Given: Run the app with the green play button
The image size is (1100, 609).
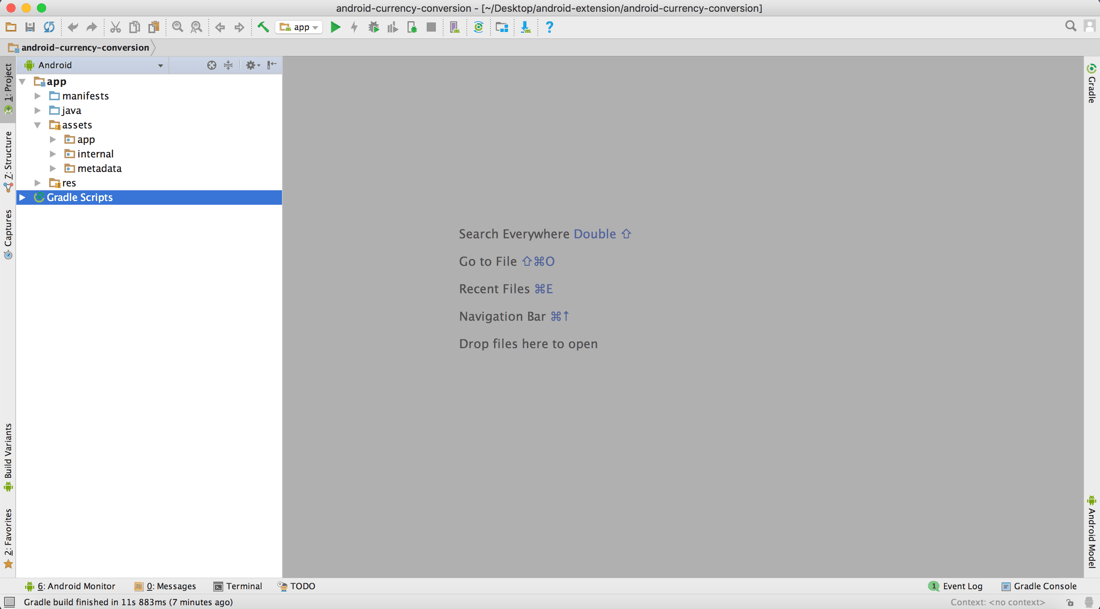Looking at the screenshot, I should pos(335,27).
